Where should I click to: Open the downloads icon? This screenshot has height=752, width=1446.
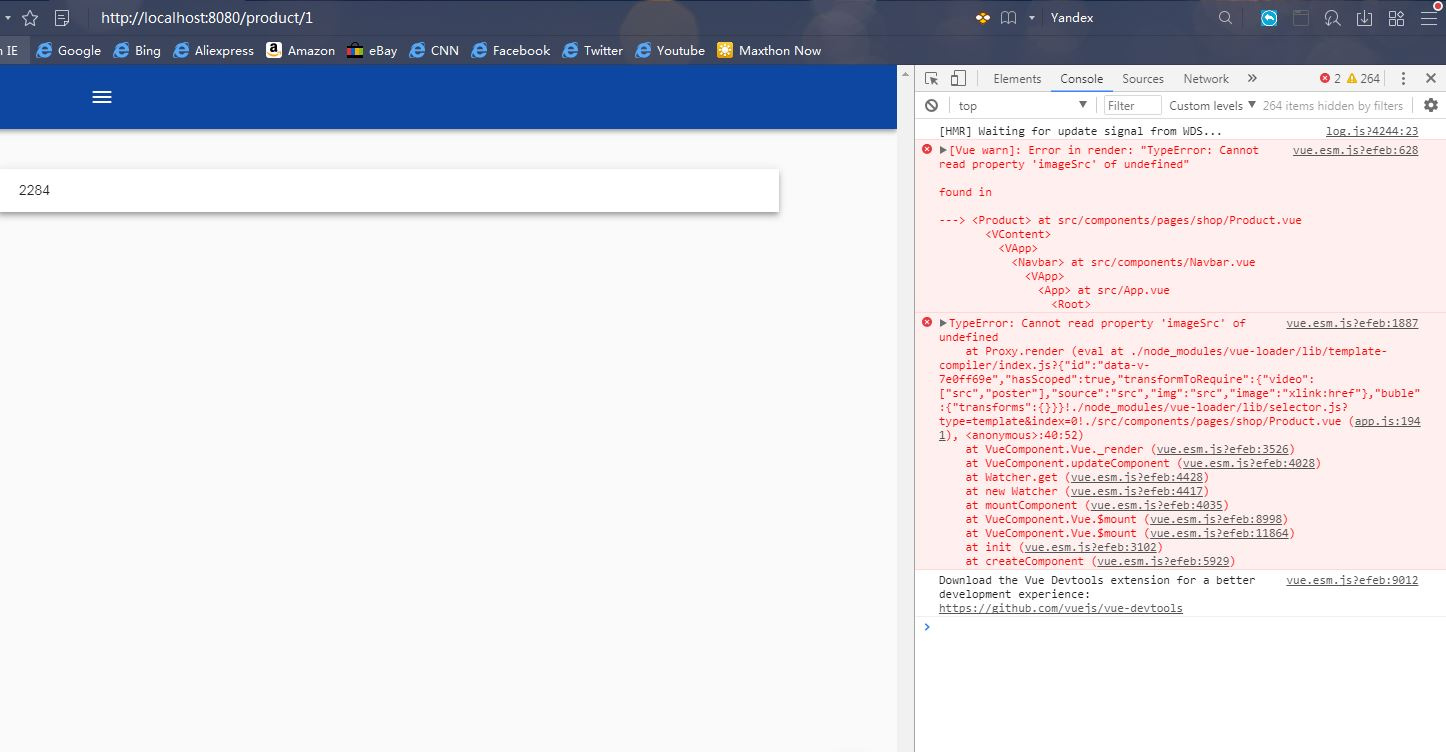pyautogui.click(x=1364, y=18)
